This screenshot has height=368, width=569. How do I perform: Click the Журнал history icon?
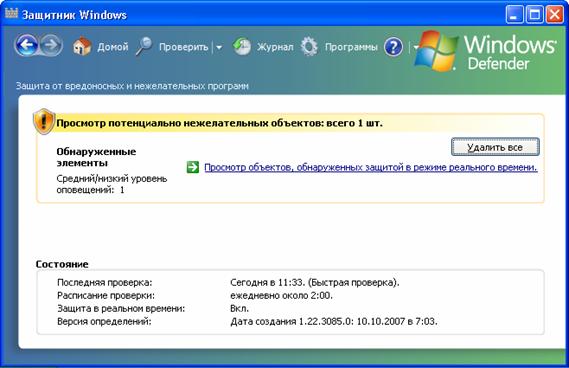pos(242,47)
